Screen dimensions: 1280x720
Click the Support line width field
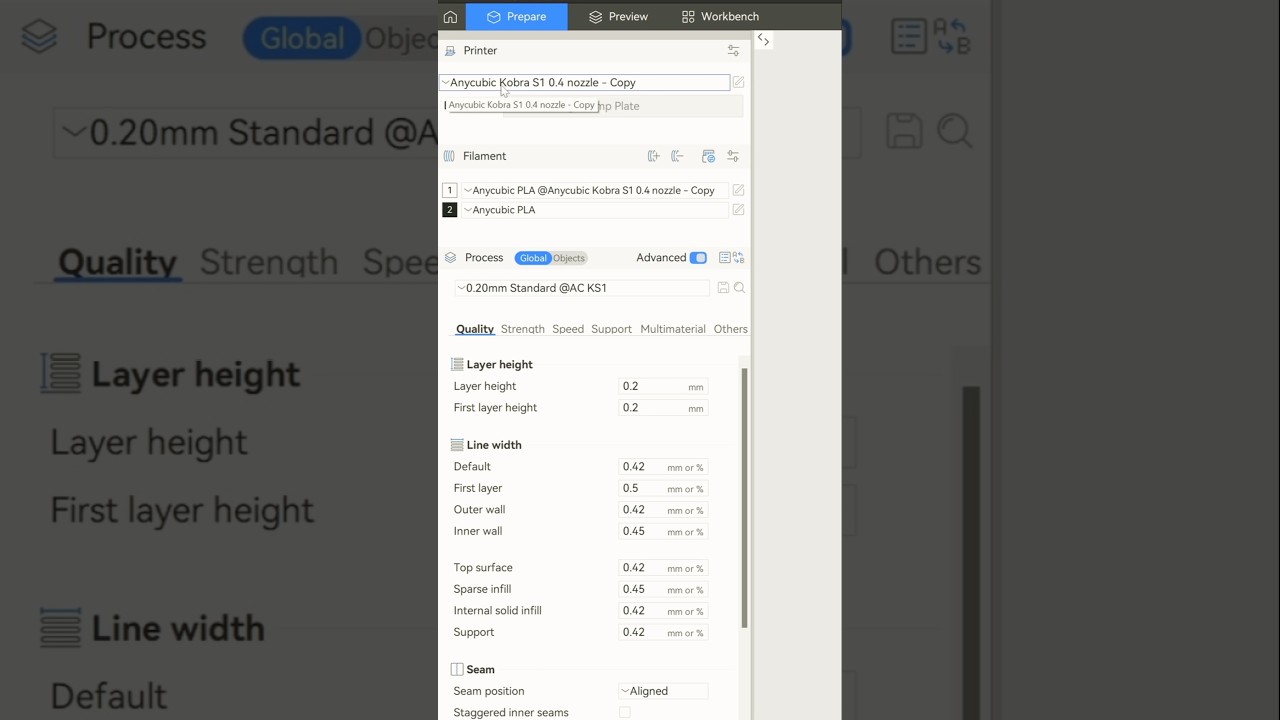pos(663,633)
